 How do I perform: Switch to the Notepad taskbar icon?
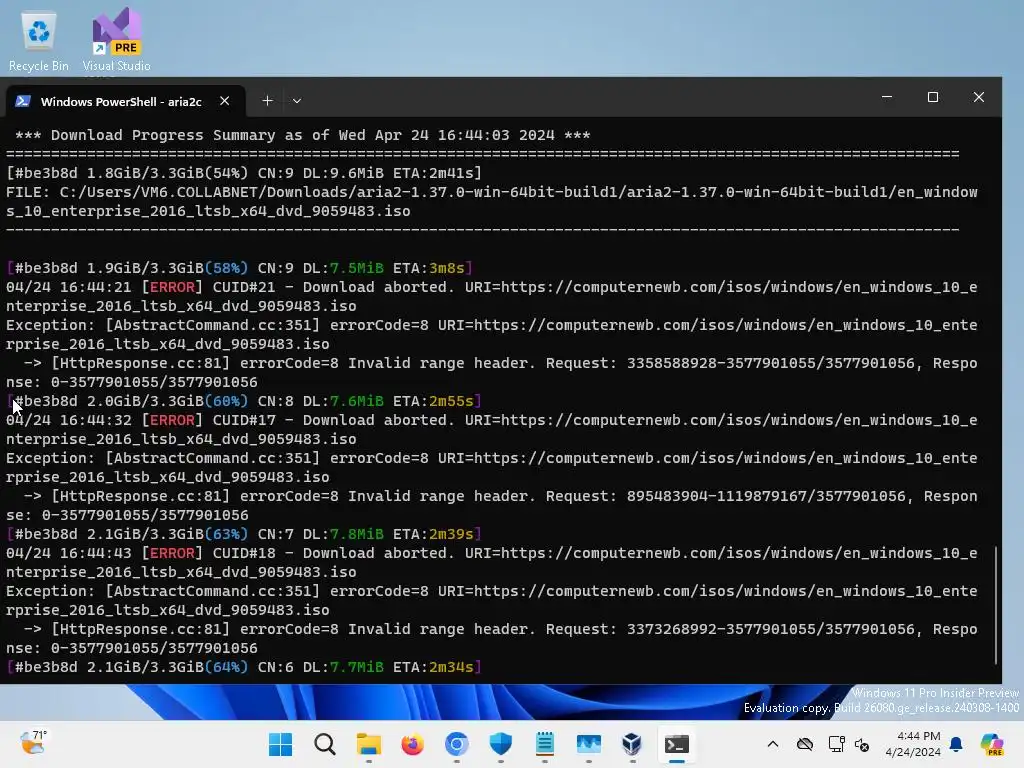545,744
